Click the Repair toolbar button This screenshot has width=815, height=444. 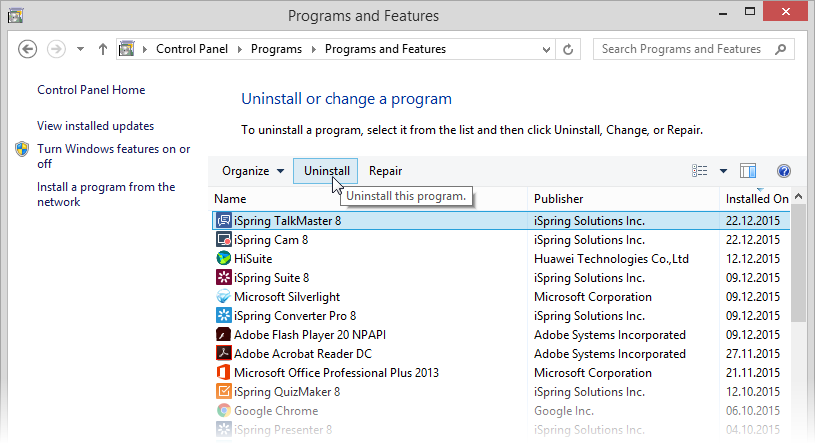click(x=385, y=171)
